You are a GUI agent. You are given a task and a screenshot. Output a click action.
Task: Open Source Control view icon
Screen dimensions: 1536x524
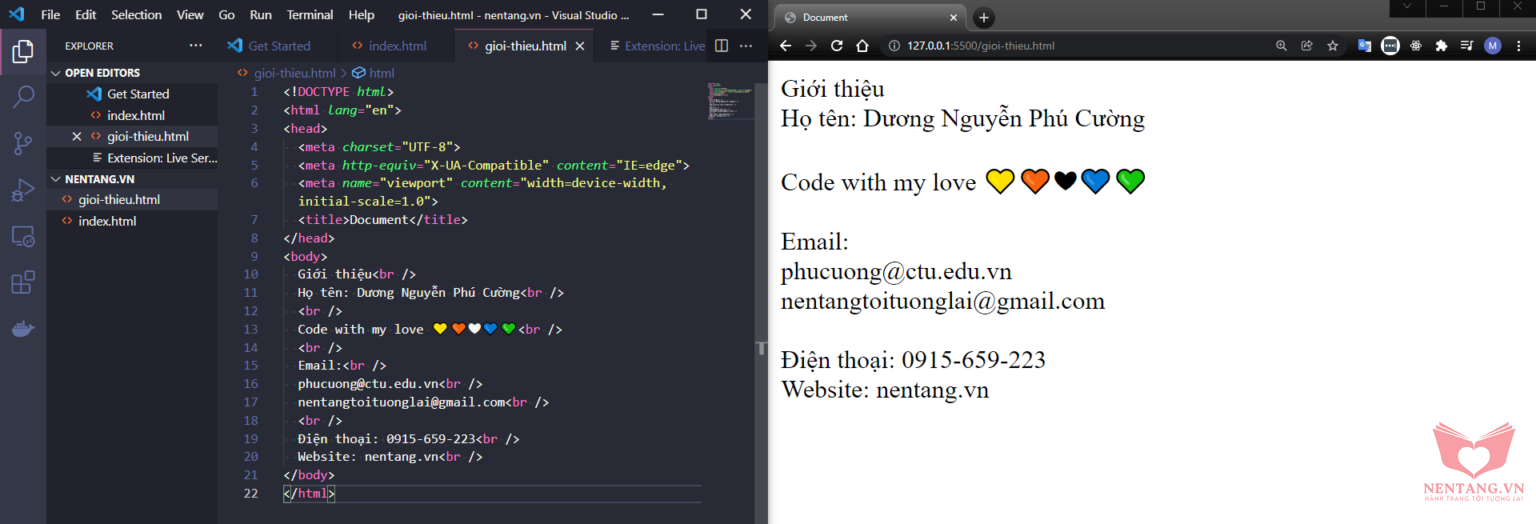coord(23,143)
